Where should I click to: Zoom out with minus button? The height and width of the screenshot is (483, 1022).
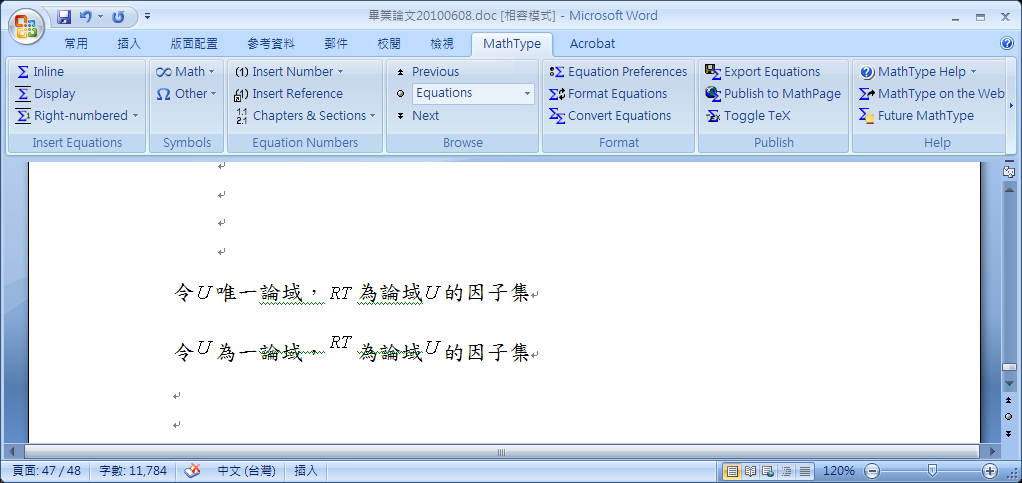click(872, 471)
